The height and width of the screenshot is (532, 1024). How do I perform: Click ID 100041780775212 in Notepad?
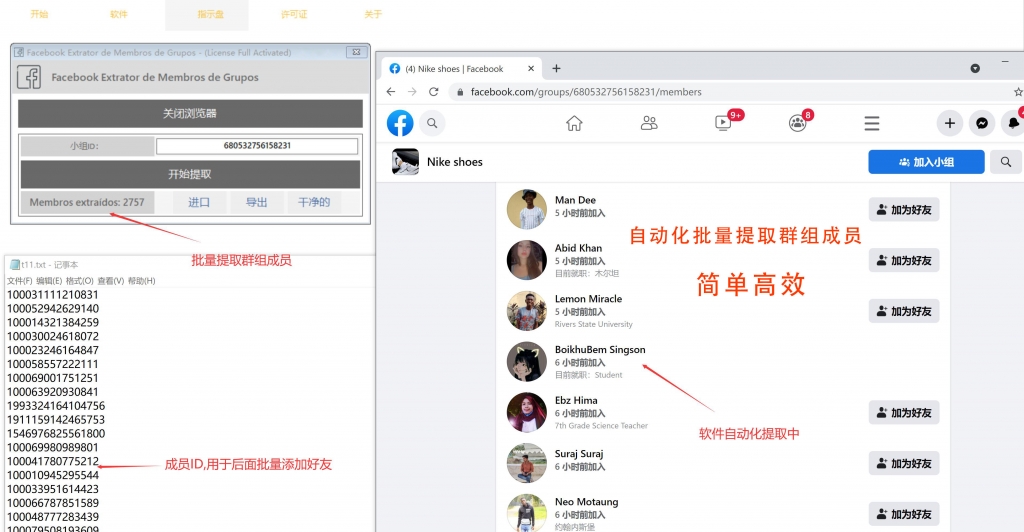(x=53, y=461)
